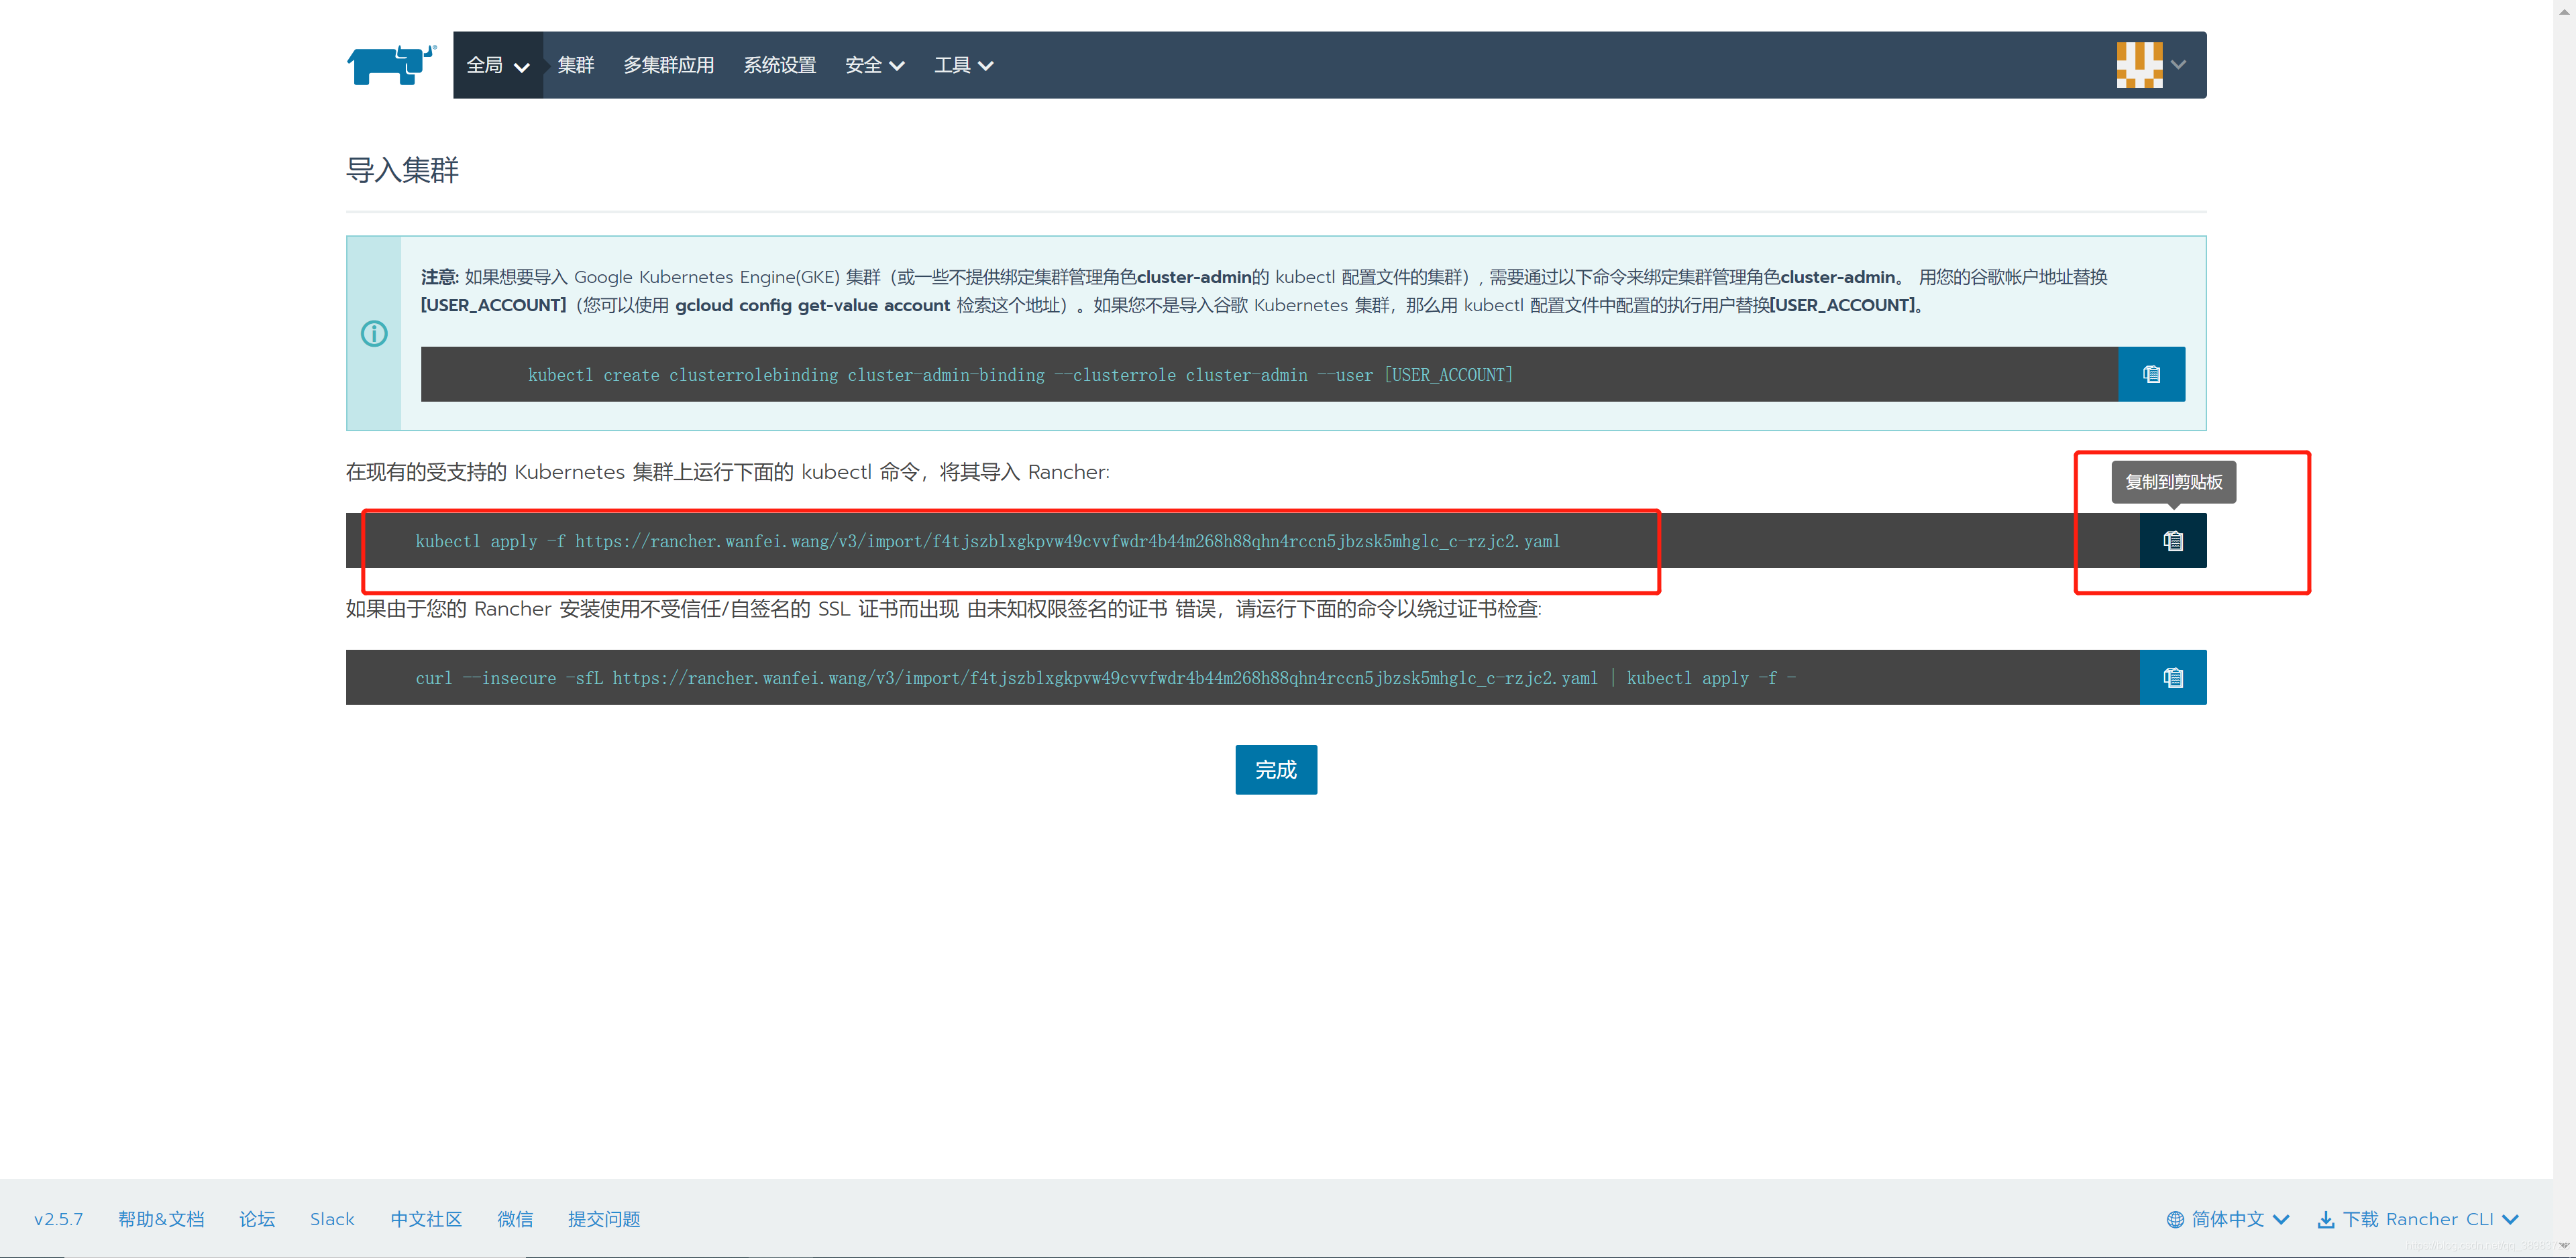Open the Slack footer link
The width and height of the screenshot is (2576, 1258).
click(x=332, y=1219)
